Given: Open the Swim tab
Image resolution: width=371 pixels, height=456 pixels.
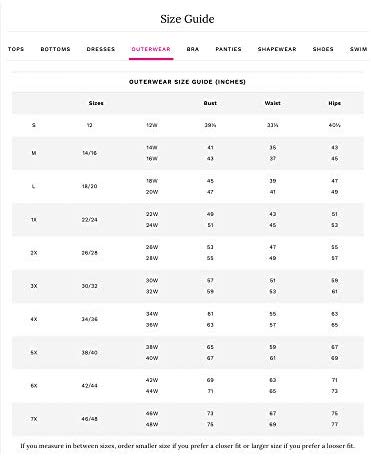Looking at the screenshot, I should coord(359,49).
